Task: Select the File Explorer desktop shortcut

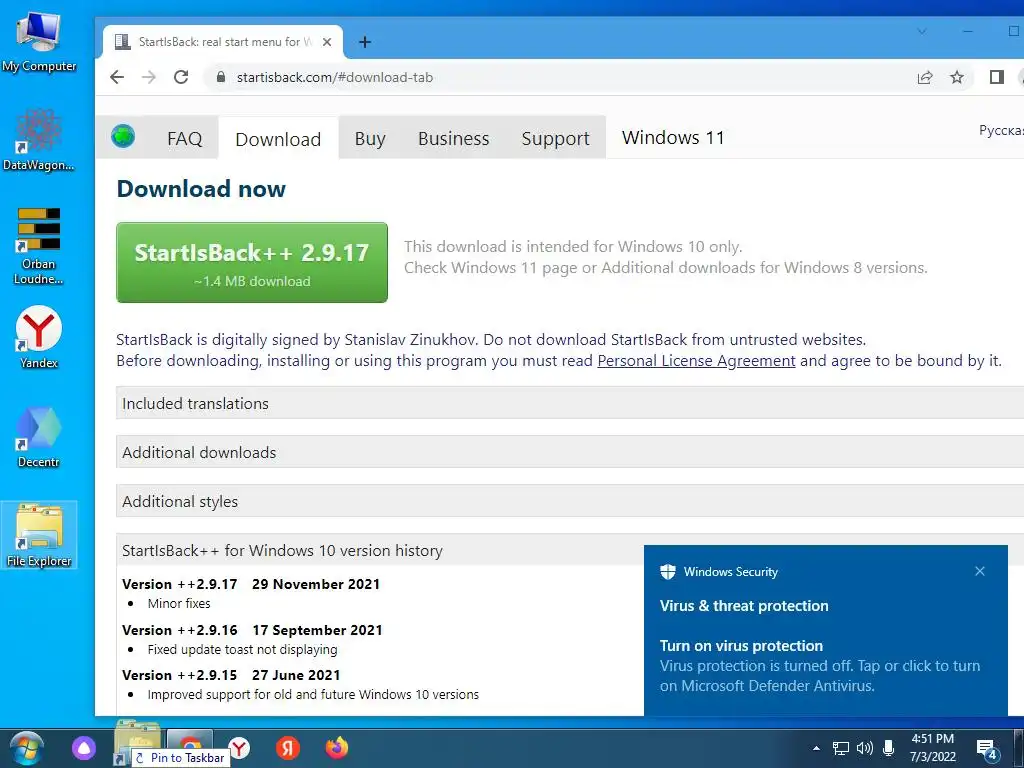Action: [x=39, y=535]
